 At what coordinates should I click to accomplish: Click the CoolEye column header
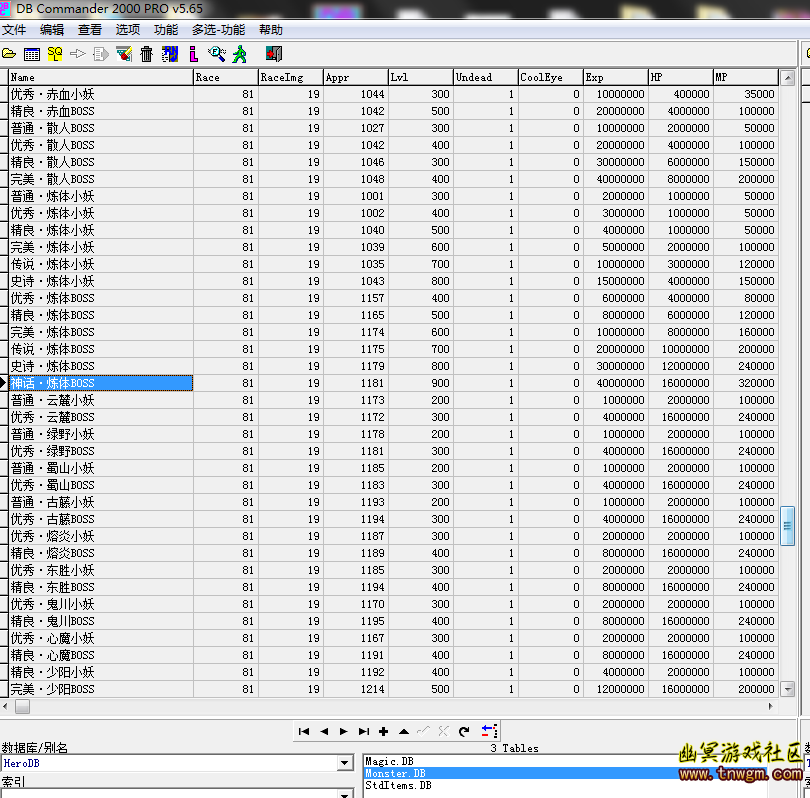click(551, 77)
